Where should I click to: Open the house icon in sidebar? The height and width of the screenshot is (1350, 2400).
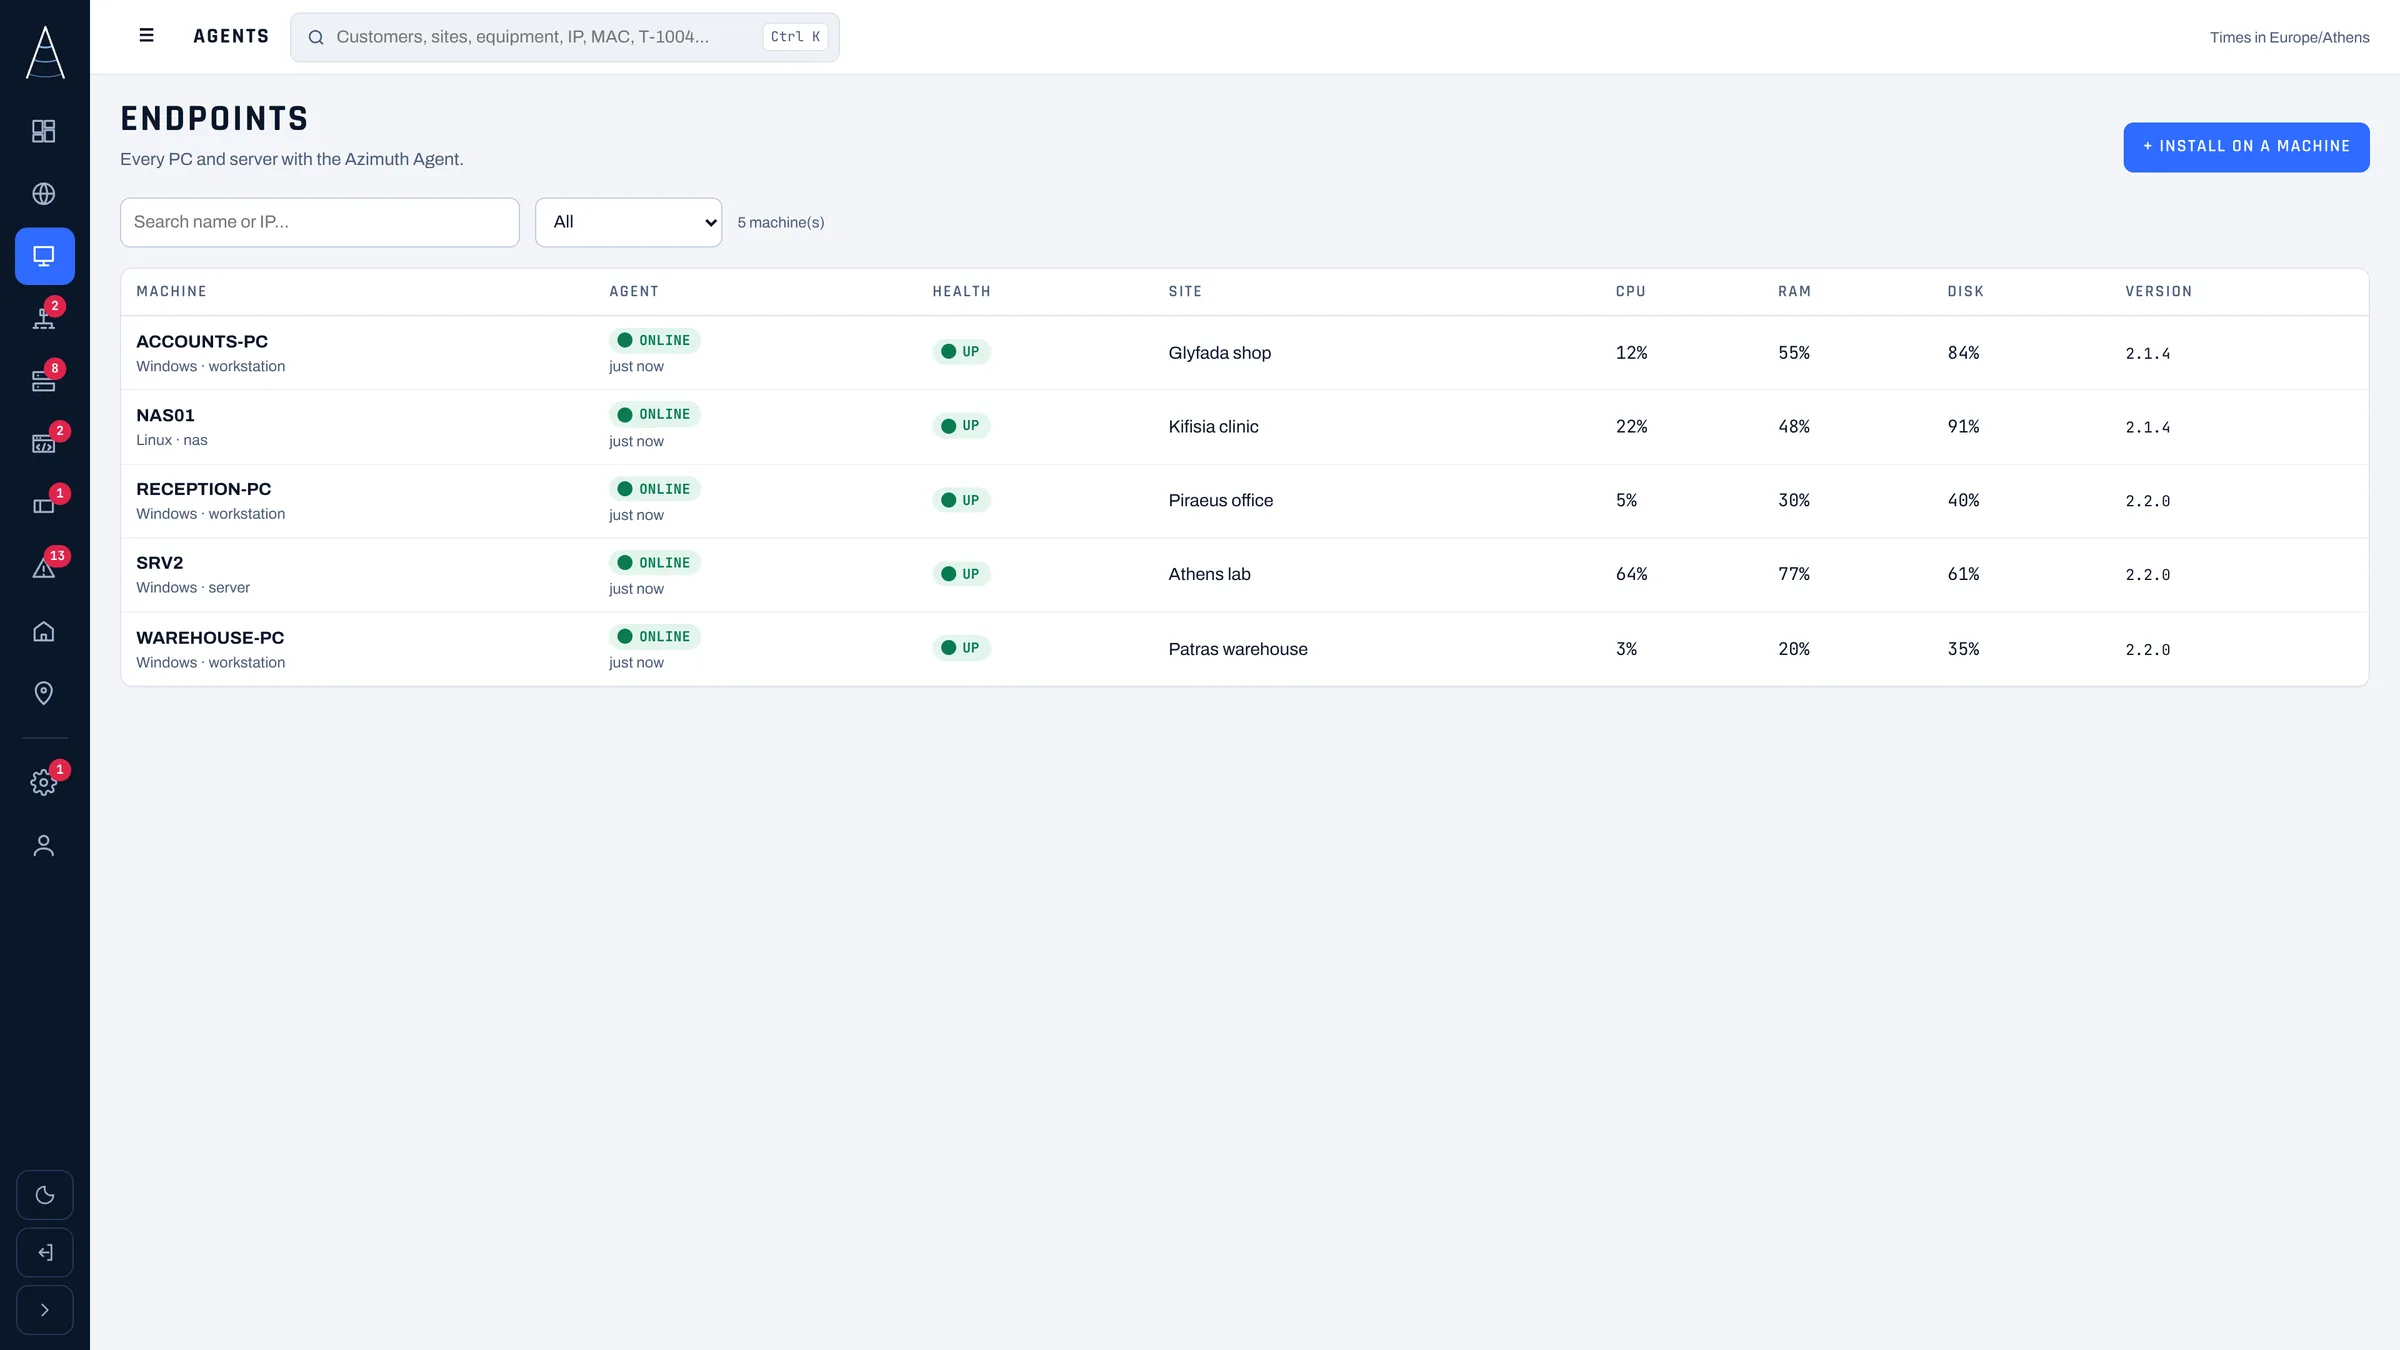44,631
